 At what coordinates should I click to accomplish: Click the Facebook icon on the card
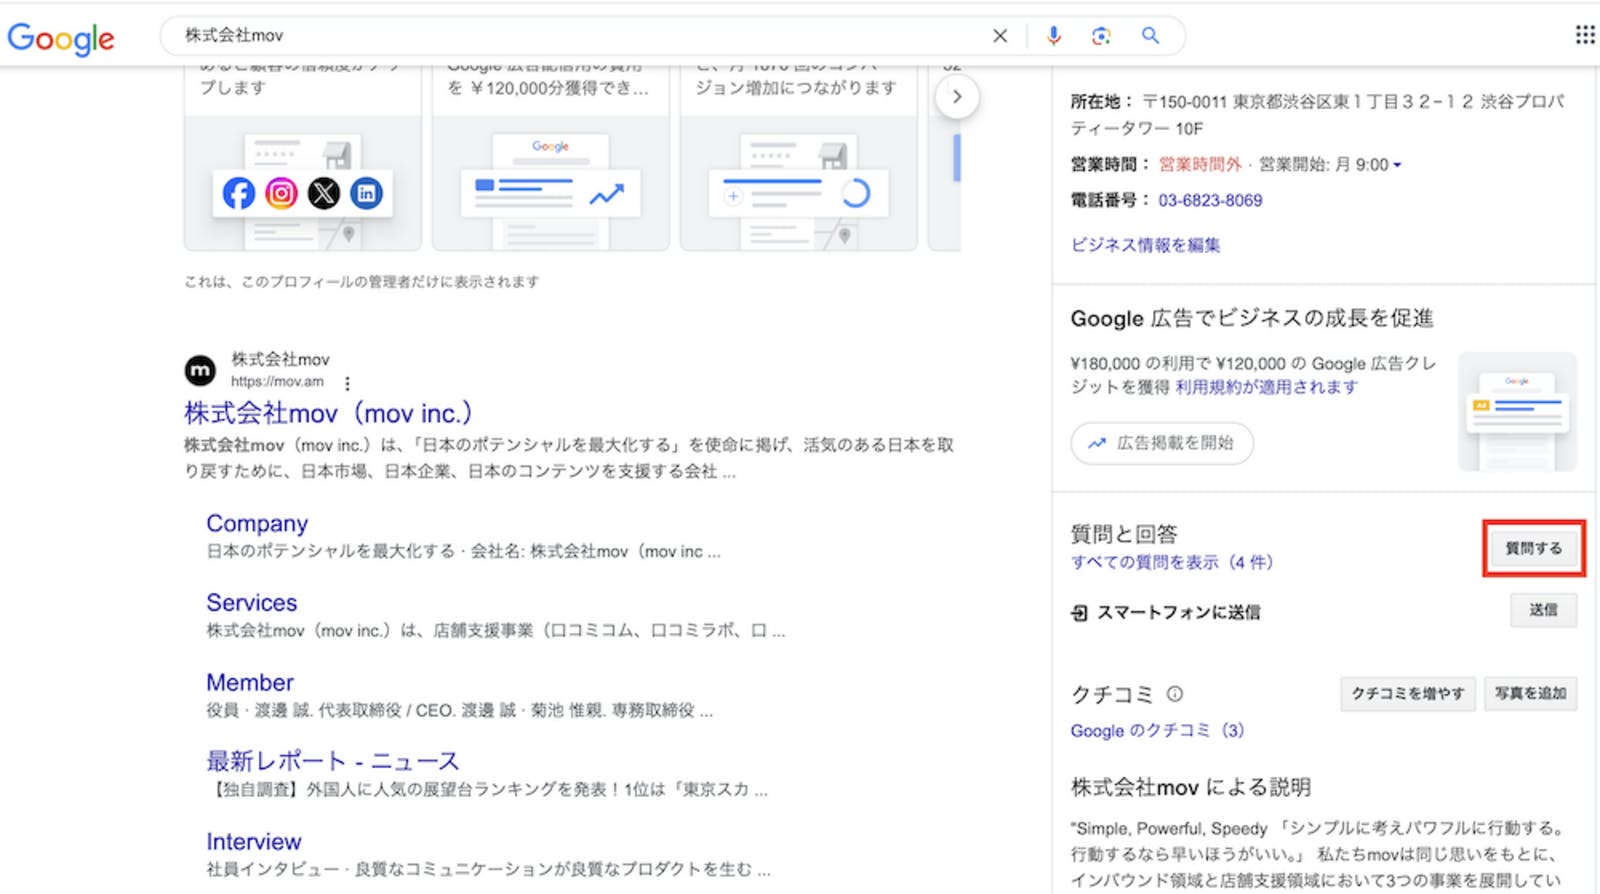(238, 193)
